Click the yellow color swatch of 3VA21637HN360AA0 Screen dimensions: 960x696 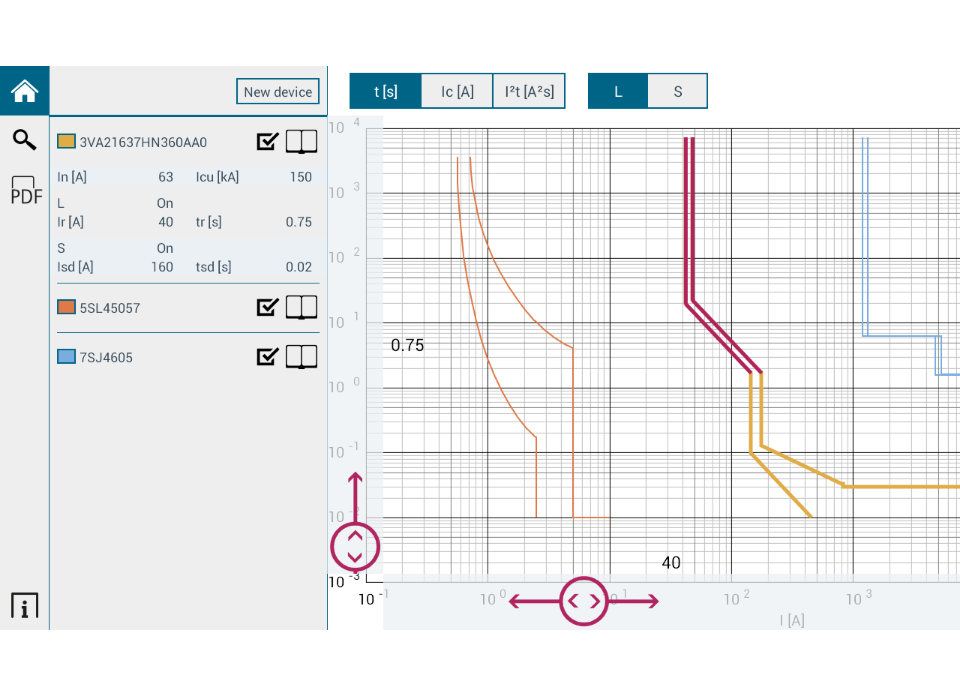click(x=67, y=141)
